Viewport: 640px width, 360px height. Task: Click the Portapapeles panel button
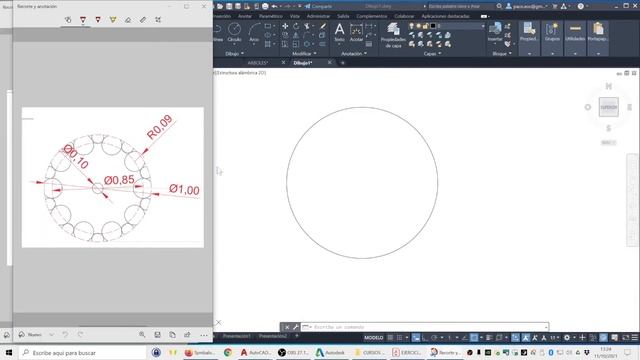(x=598, y=38)
